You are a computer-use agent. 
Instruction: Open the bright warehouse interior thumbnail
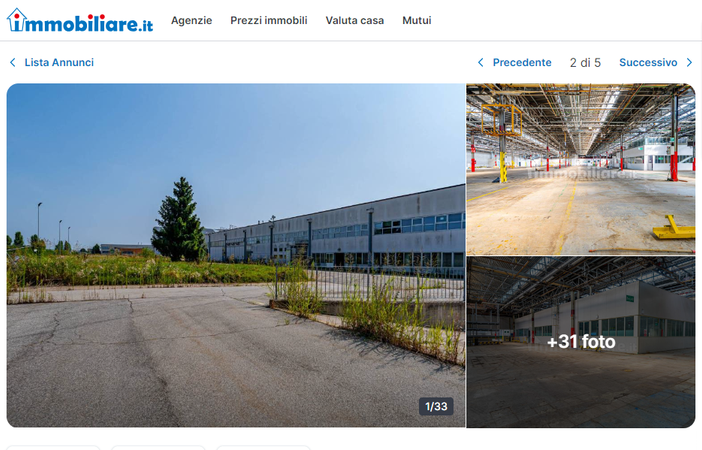pos(581,169)
